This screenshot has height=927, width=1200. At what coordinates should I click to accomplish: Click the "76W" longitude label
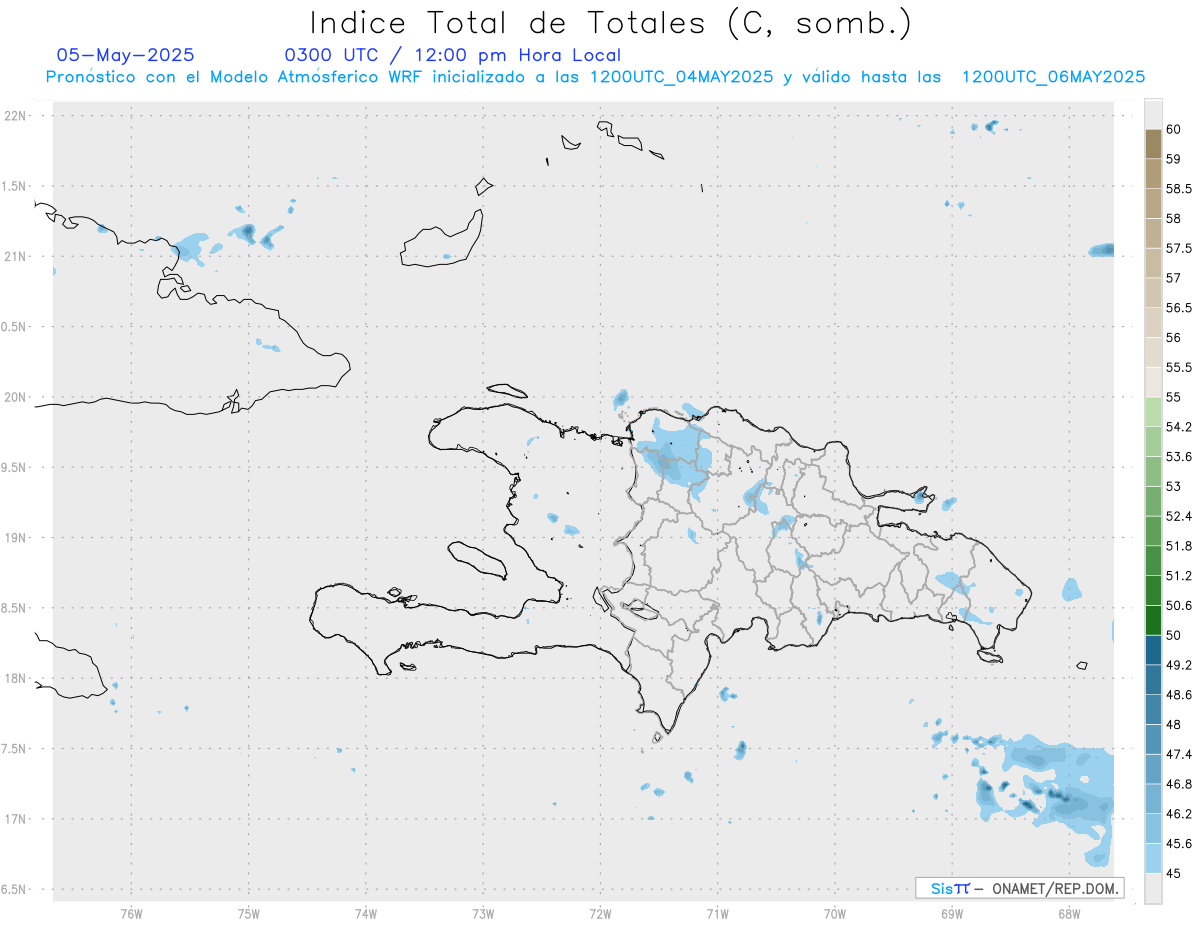131,913
